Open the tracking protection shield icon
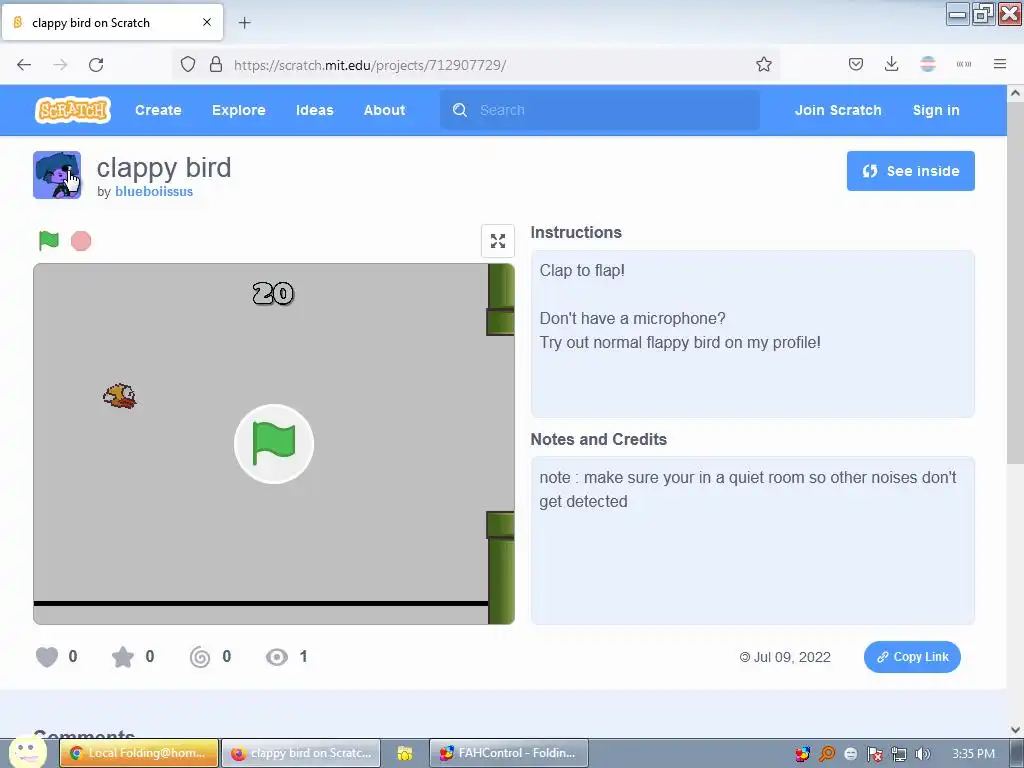1024x768 pixels. click(x=188, y=64)
